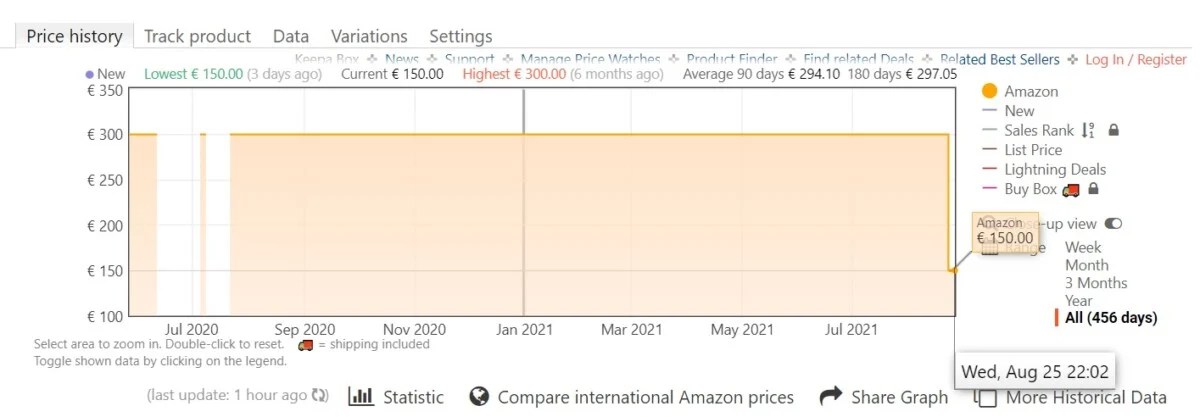This screenshot has height=417, width=1200.
Task: Open the Variations tab
Action: 369,36
